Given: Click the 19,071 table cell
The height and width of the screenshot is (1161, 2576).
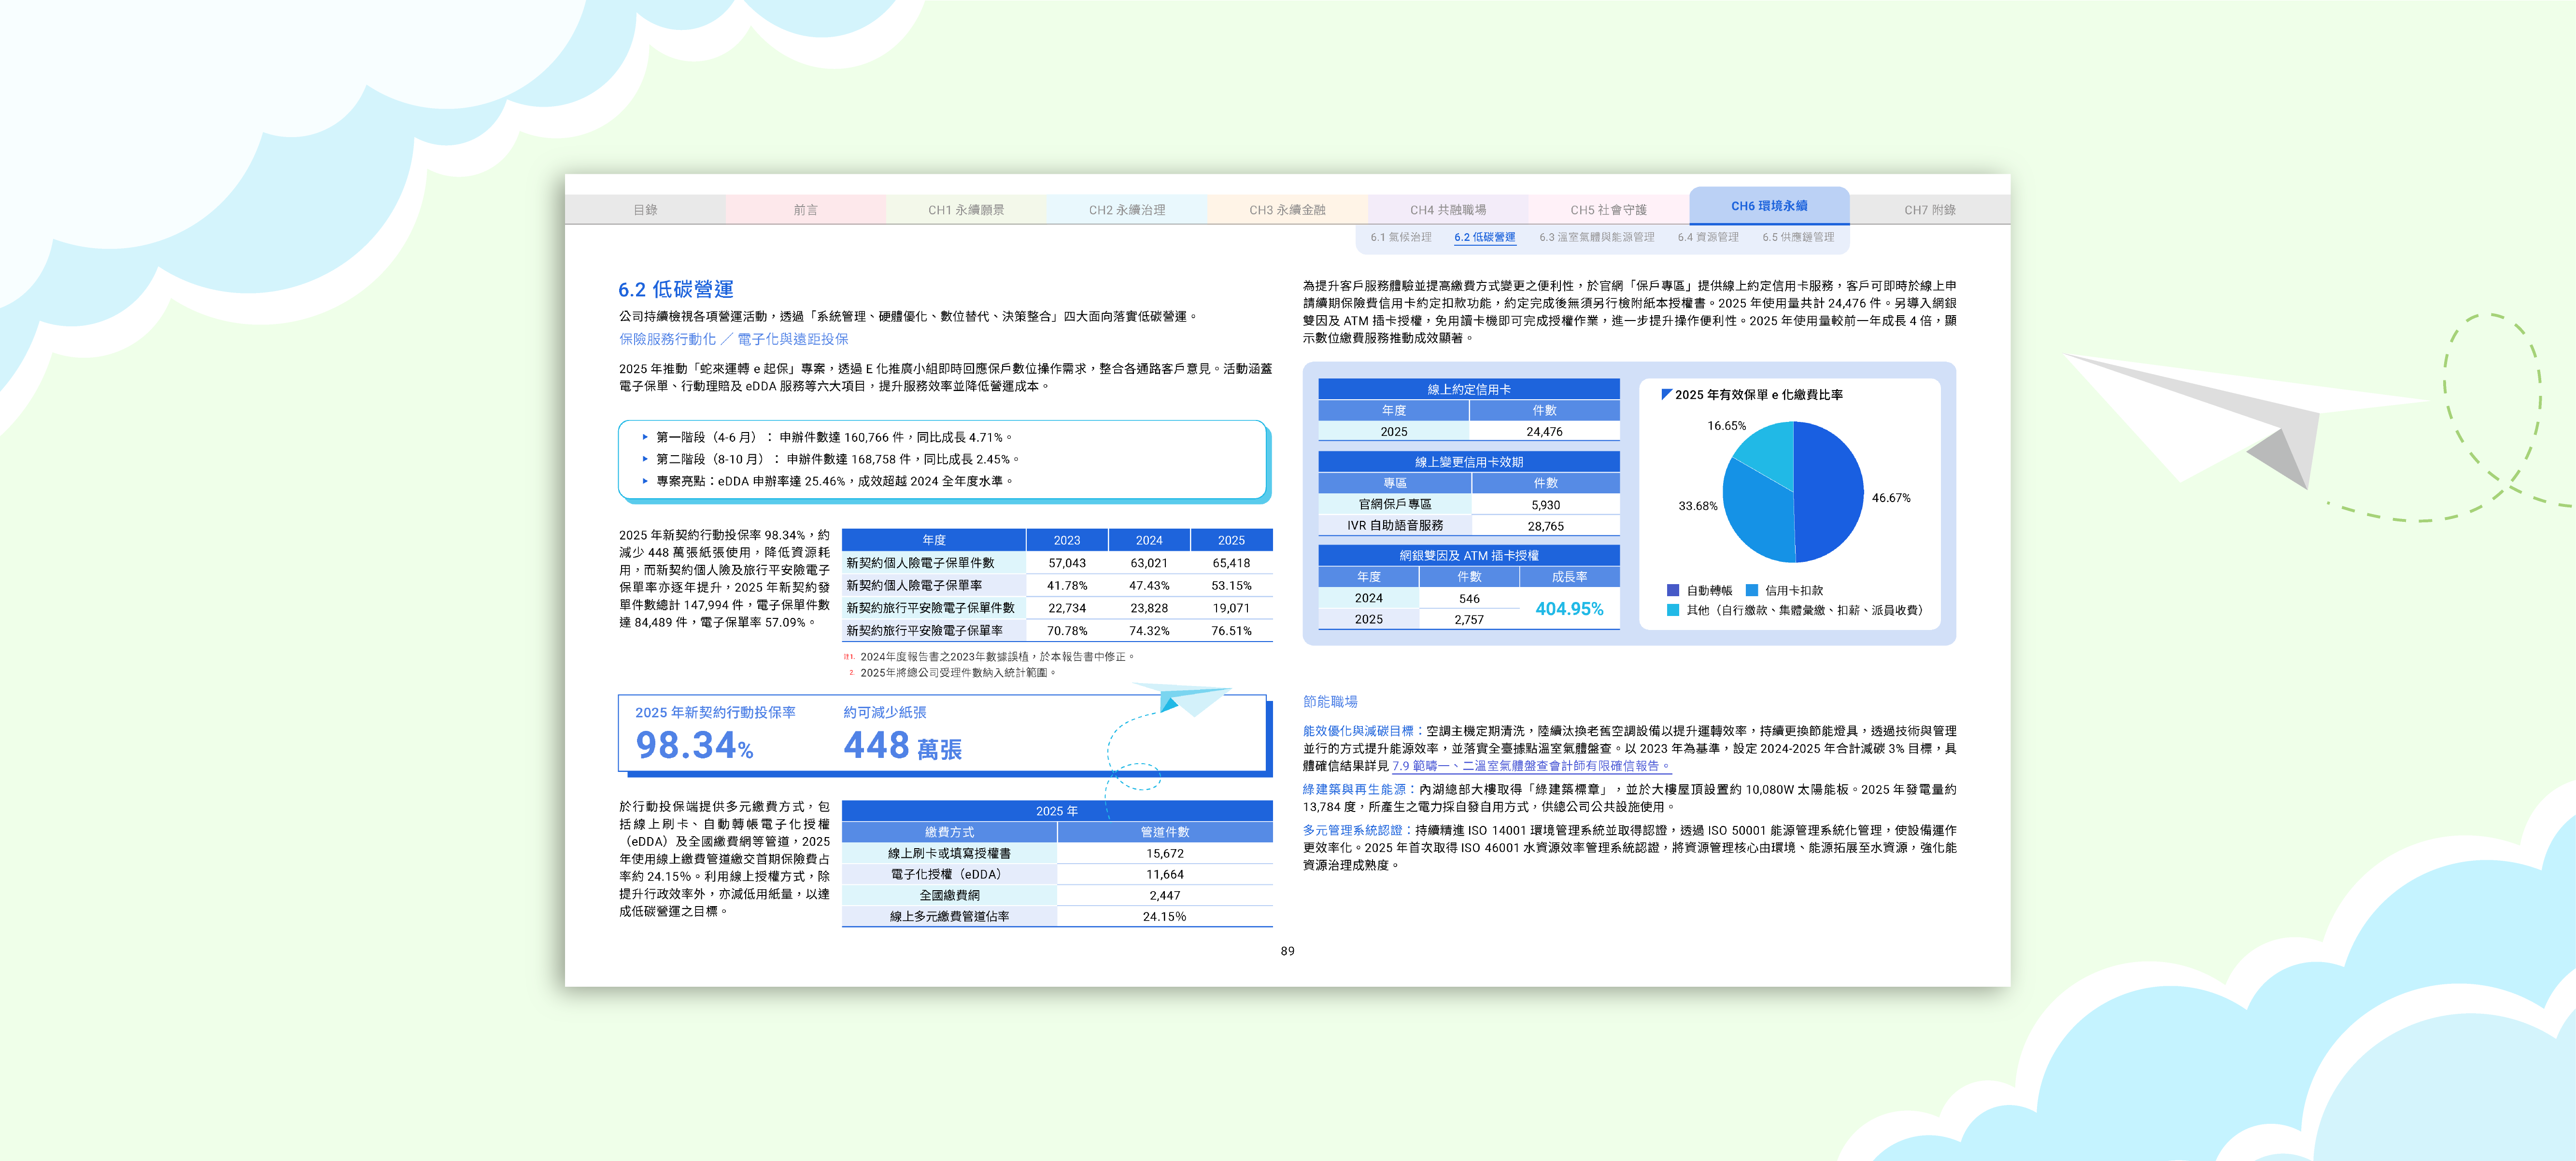Looking at the screenshot, I should click(x=1231, y=608).
